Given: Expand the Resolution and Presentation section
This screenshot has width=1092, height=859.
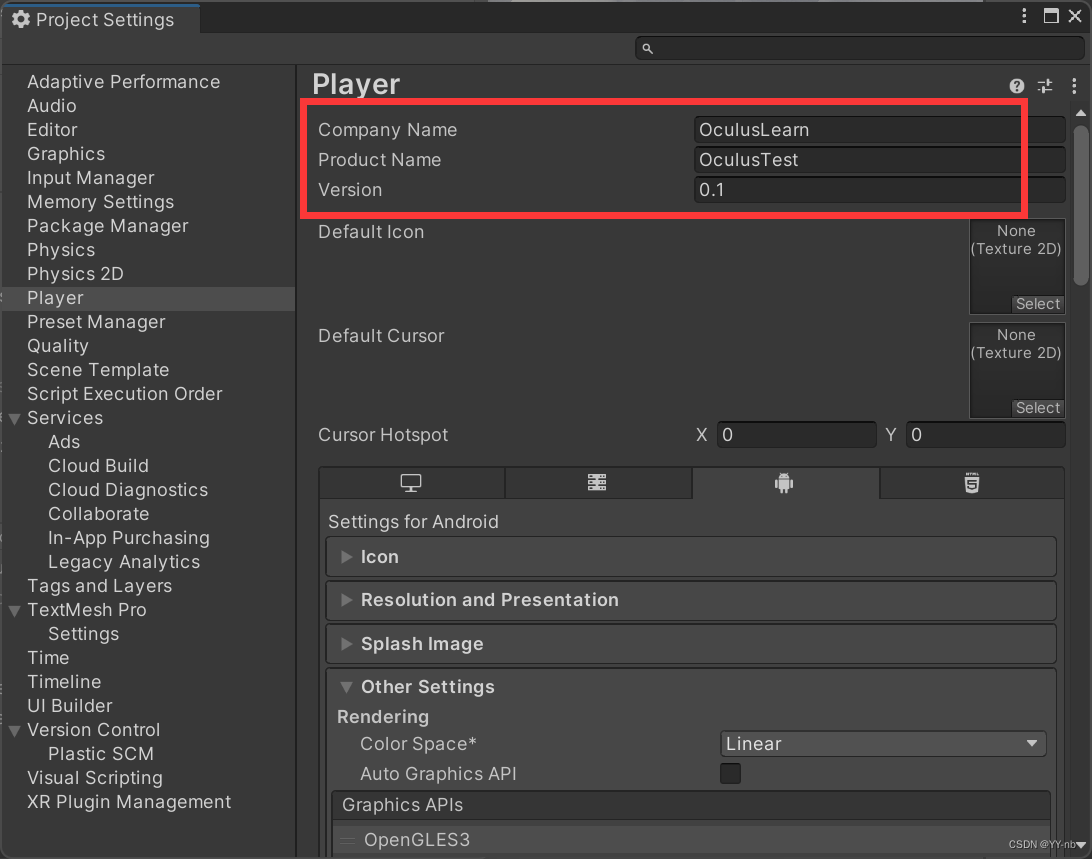Looking at the screenshot, I should [x=691, y=600].
